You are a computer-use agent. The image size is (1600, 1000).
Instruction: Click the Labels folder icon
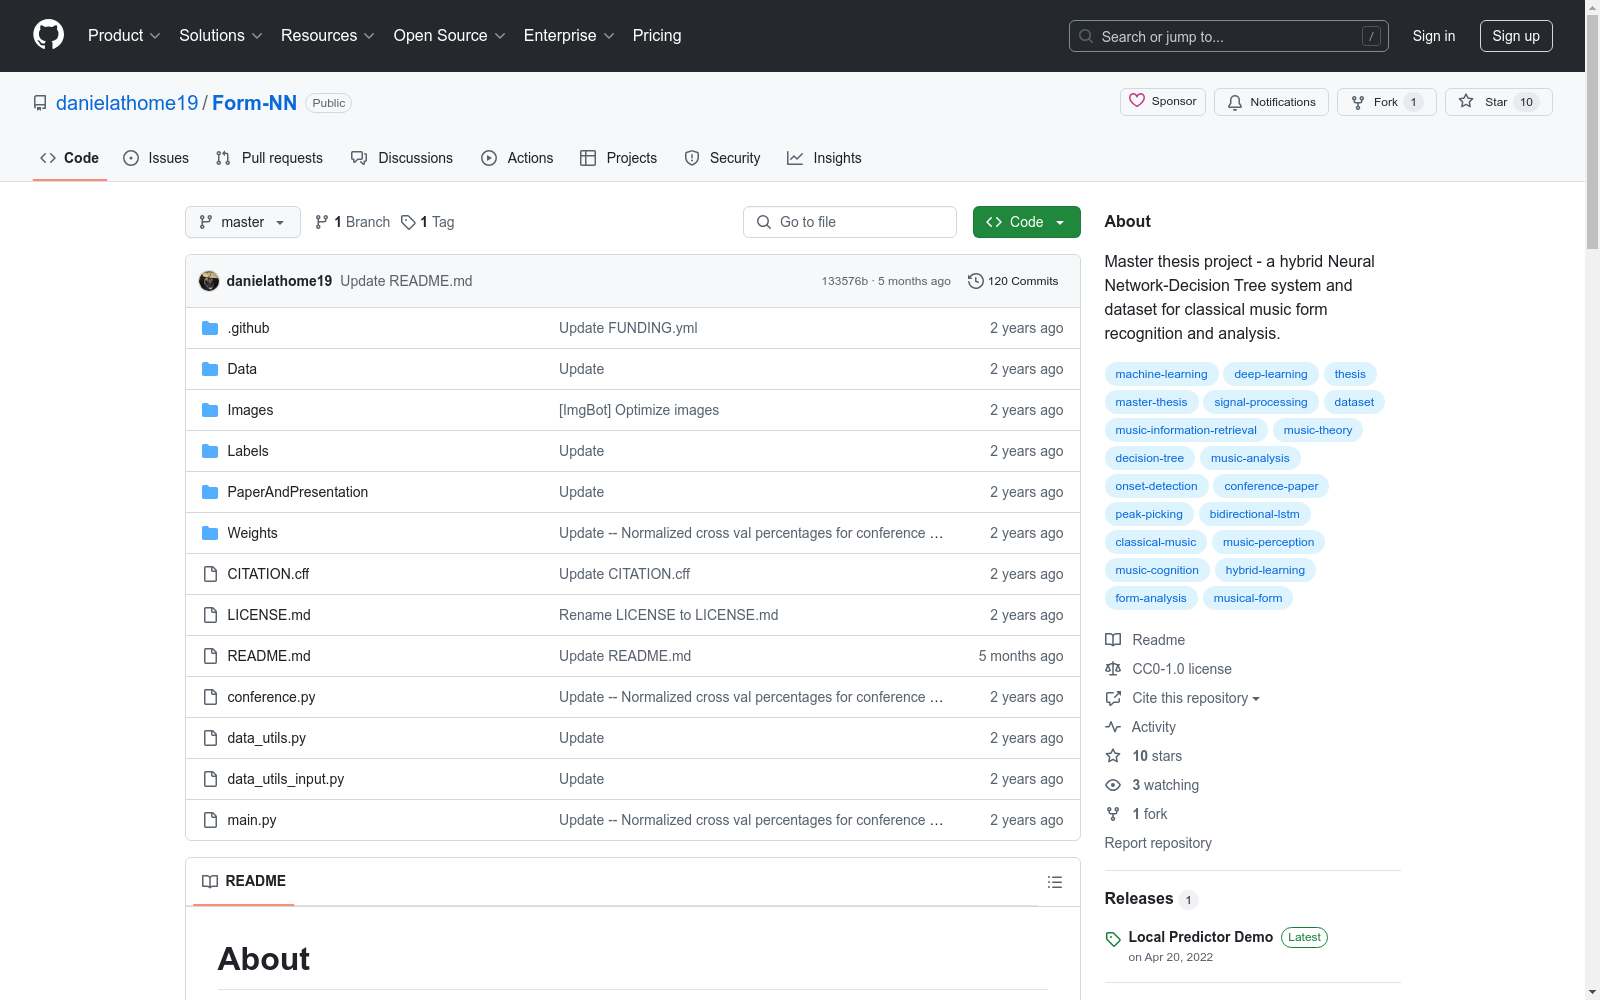[210, 451]
